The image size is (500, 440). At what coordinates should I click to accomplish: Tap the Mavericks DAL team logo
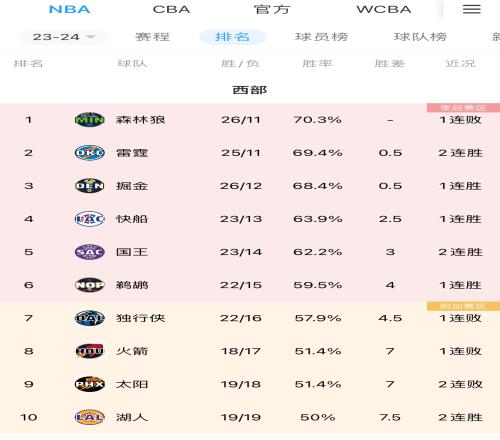point(89,318)
